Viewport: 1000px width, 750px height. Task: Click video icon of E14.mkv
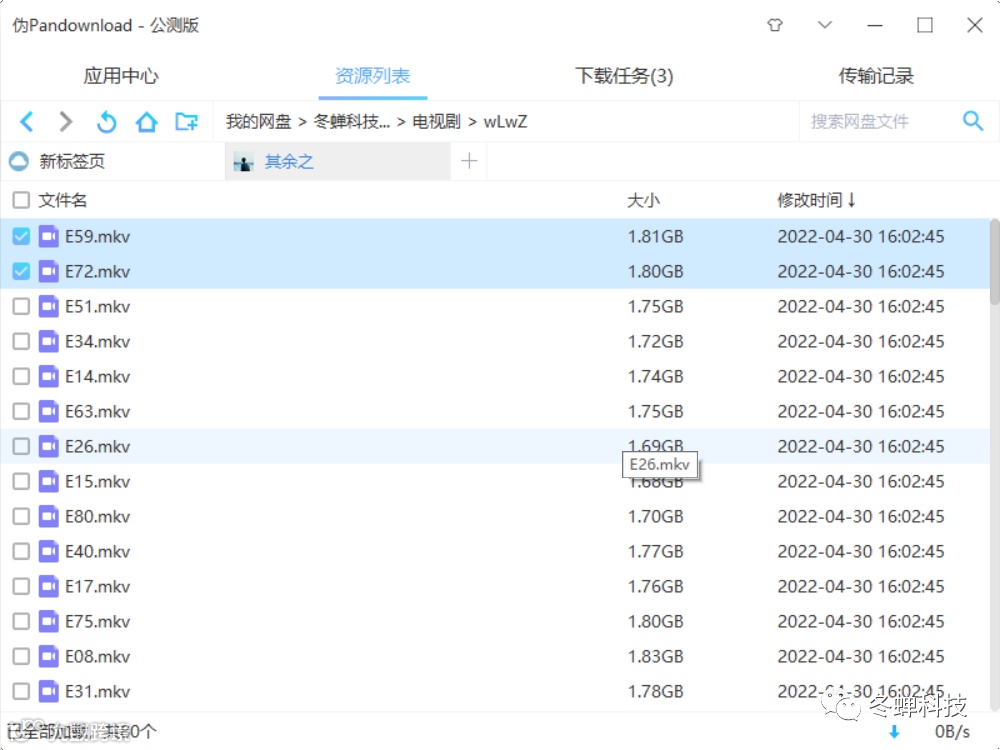pyautogui.click(x=48, y=377)
